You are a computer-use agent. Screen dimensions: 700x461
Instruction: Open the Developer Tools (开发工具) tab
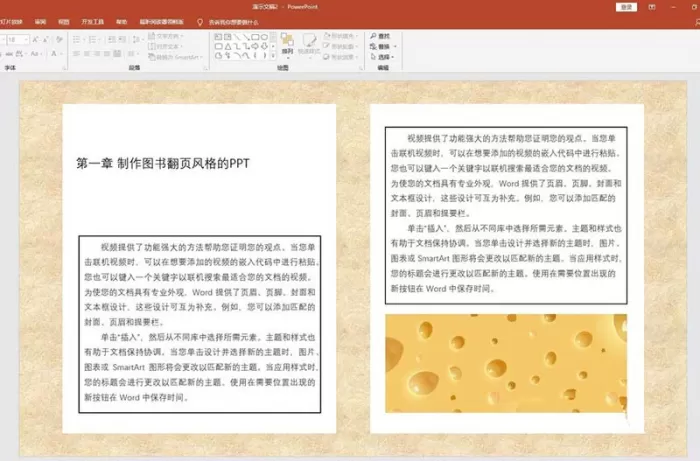point(92,22)
